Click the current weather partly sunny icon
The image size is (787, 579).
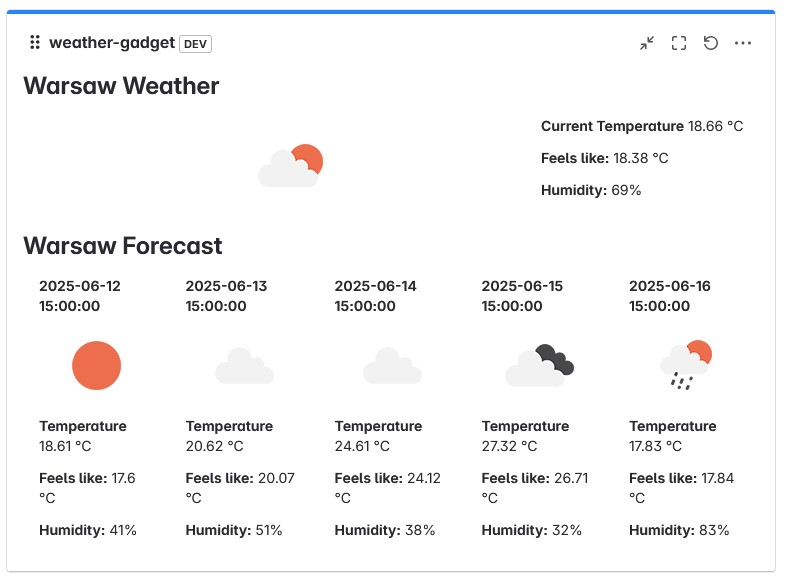pos(290,166)
